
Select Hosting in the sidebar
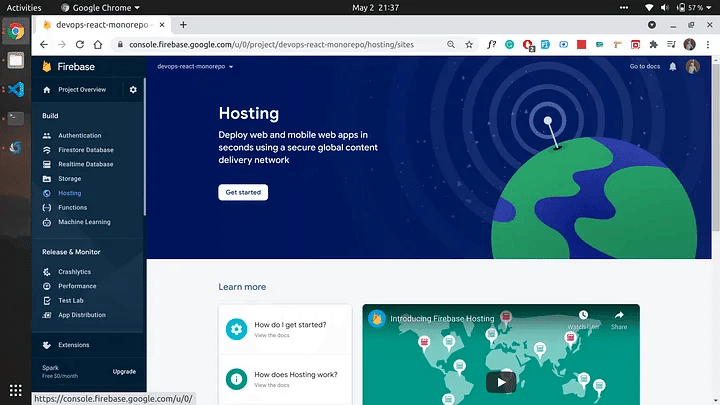[x=70, y=193]
